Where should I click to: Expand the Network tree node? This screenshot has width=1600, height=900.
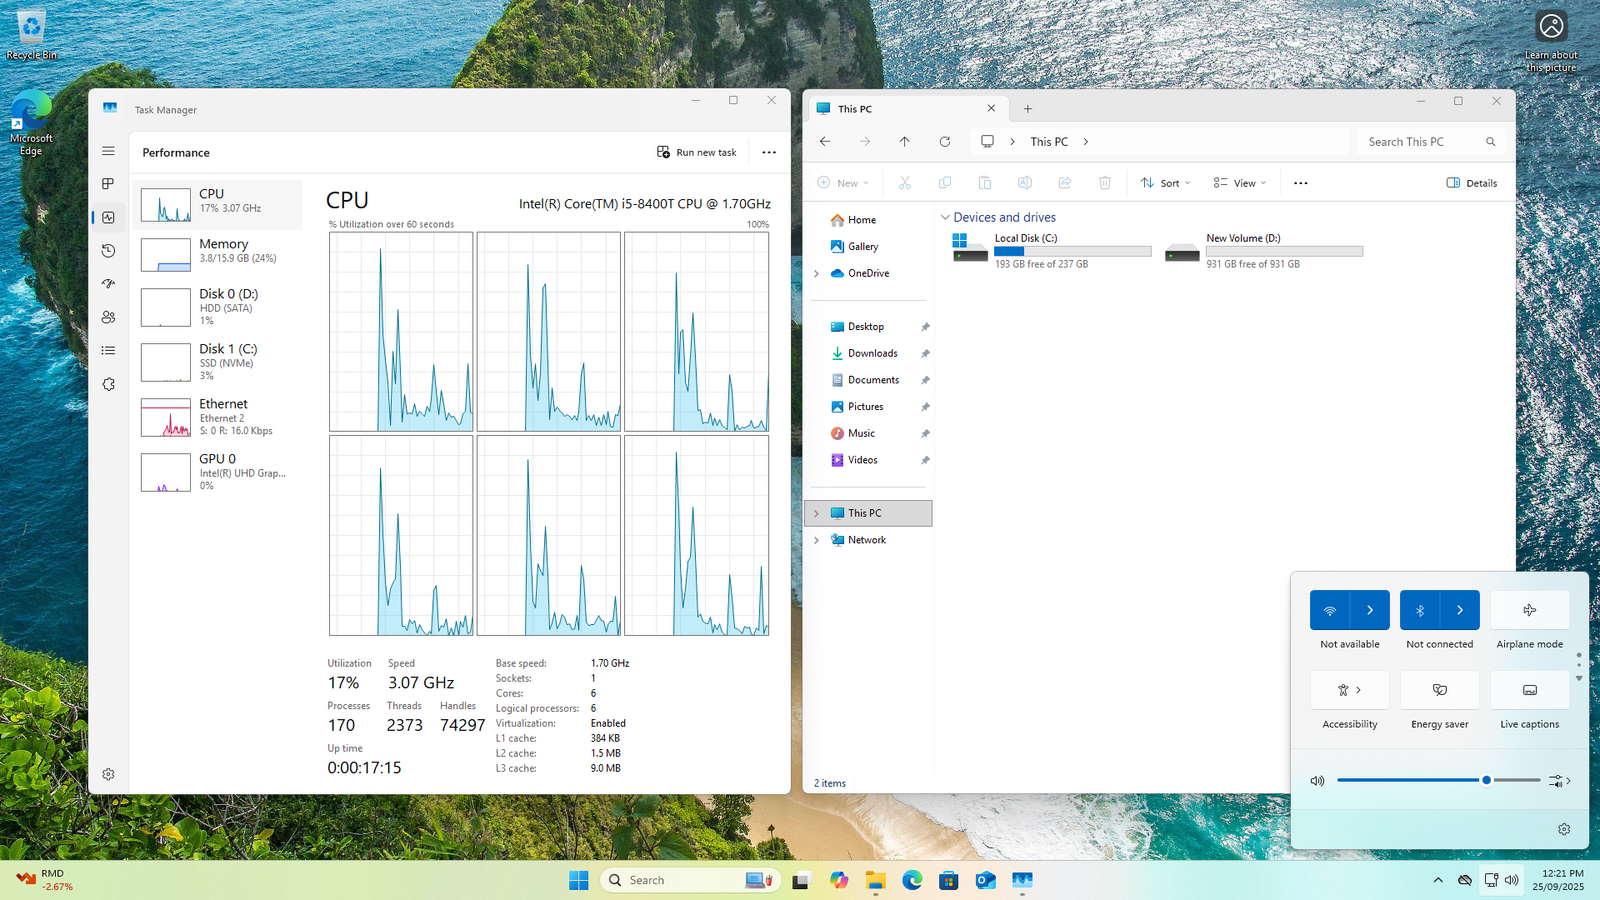[816, 540]
